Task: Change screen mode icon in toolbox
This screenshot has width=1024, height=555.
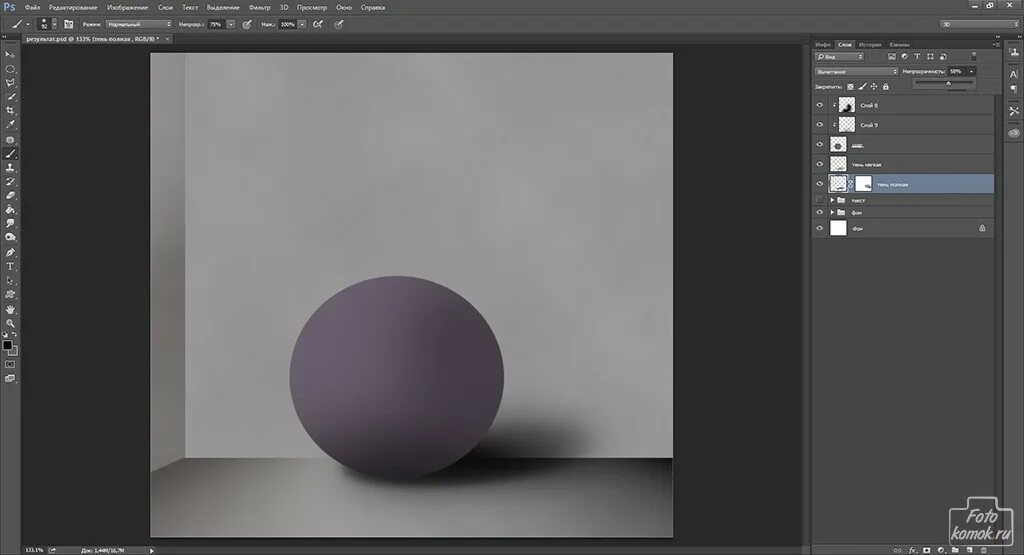Action: [x=10, y=378]
